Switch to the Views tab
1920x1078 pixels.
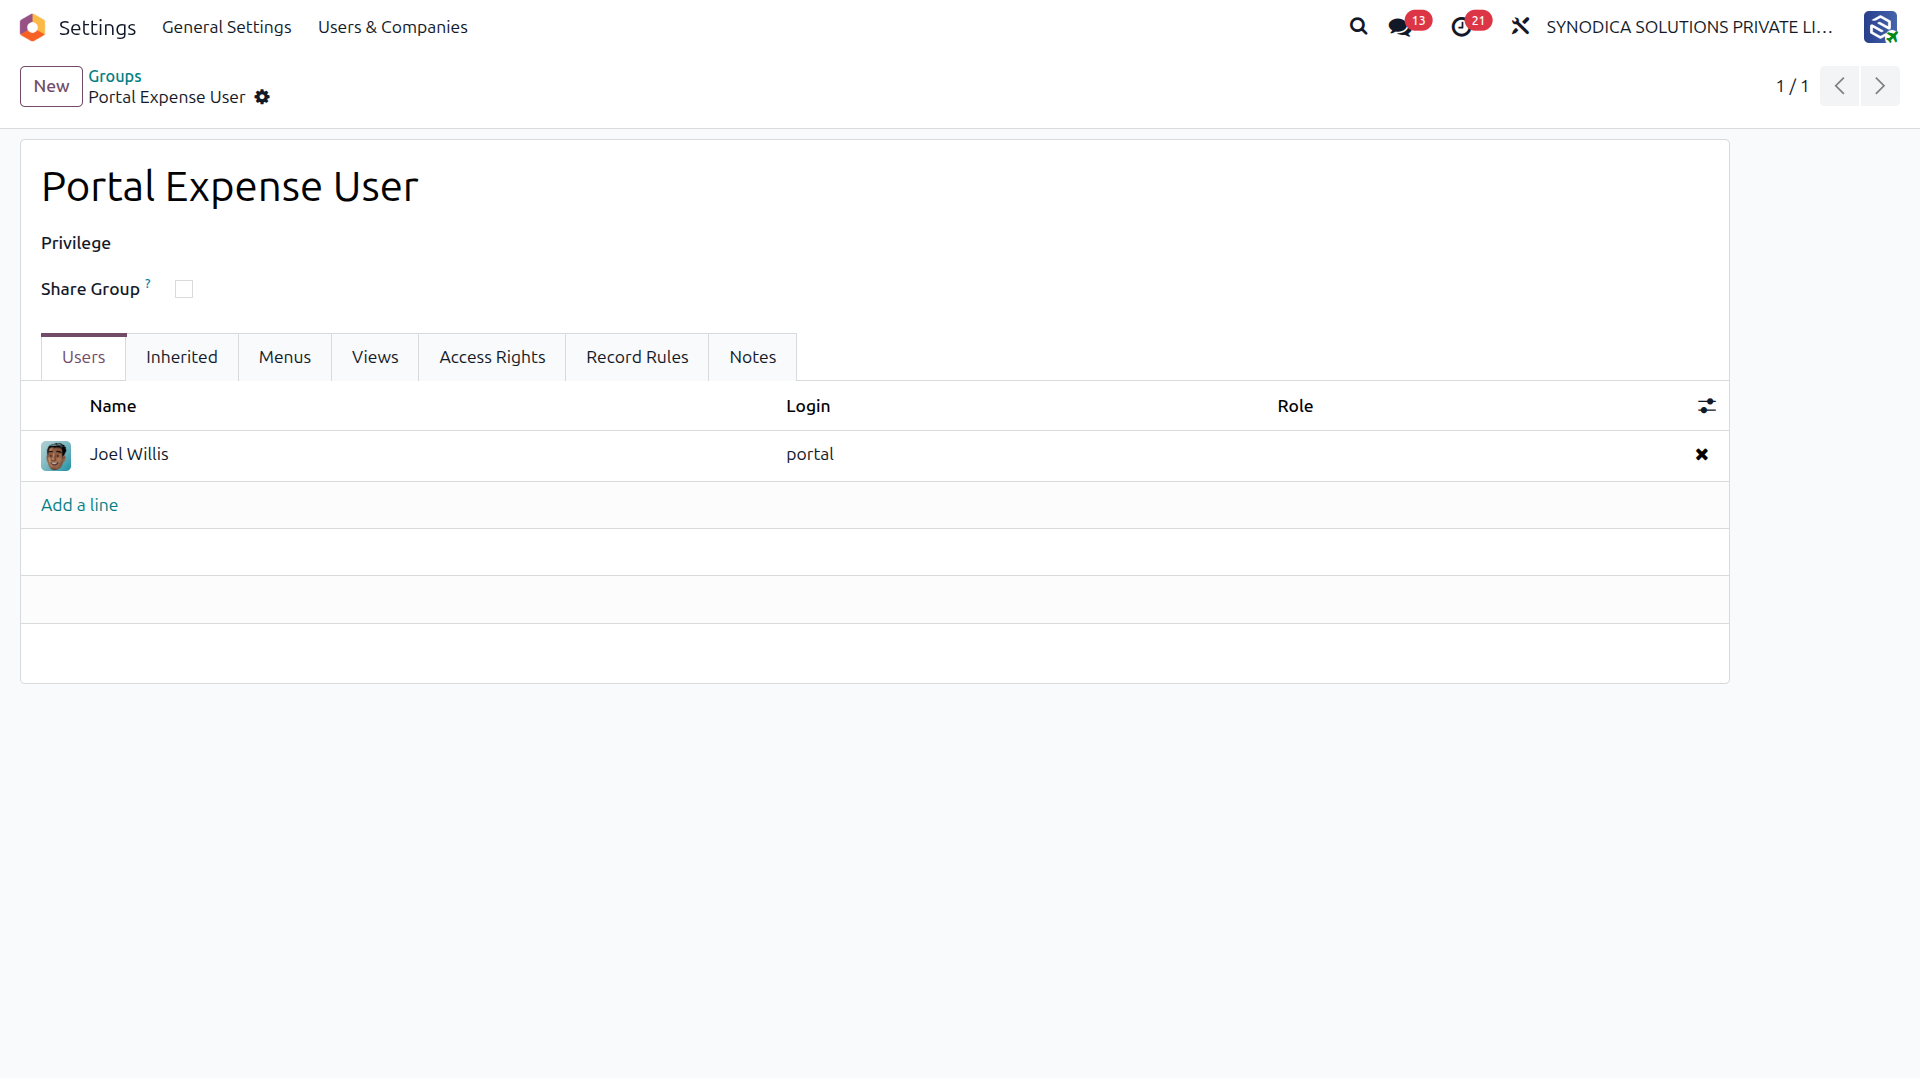point(375,357)
